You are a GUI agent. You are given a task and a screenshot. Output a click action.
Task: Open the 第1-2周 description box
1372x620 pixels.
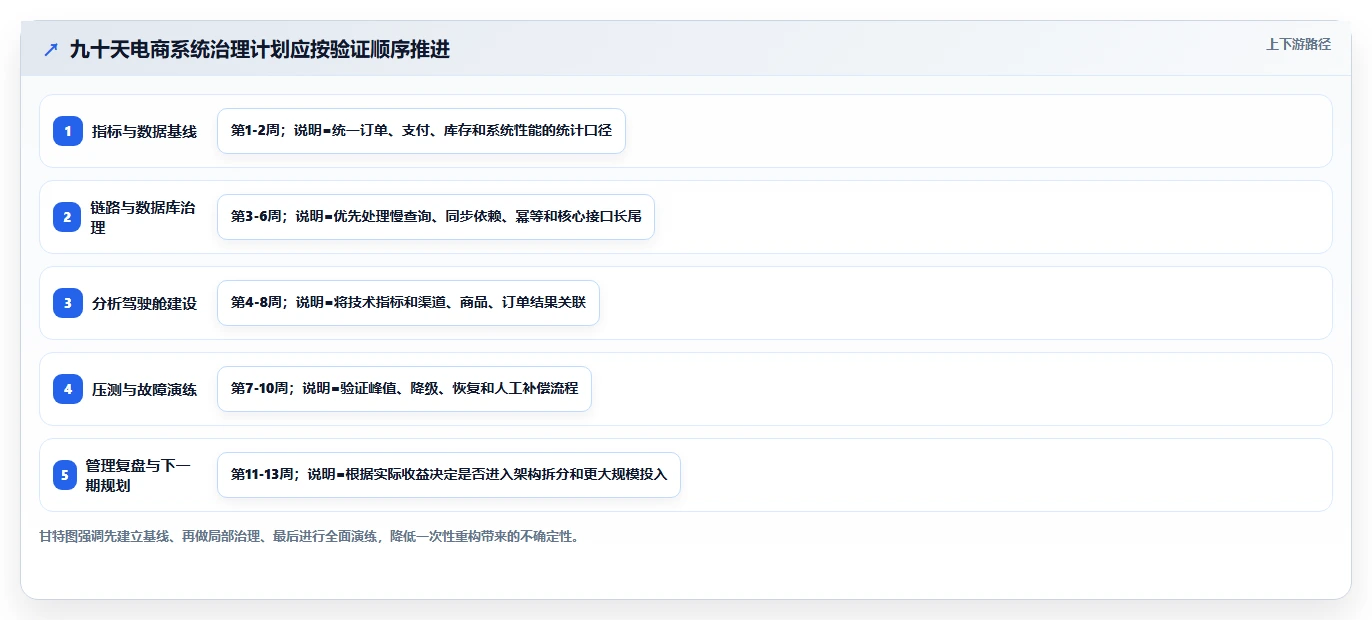tap(421, 131)
